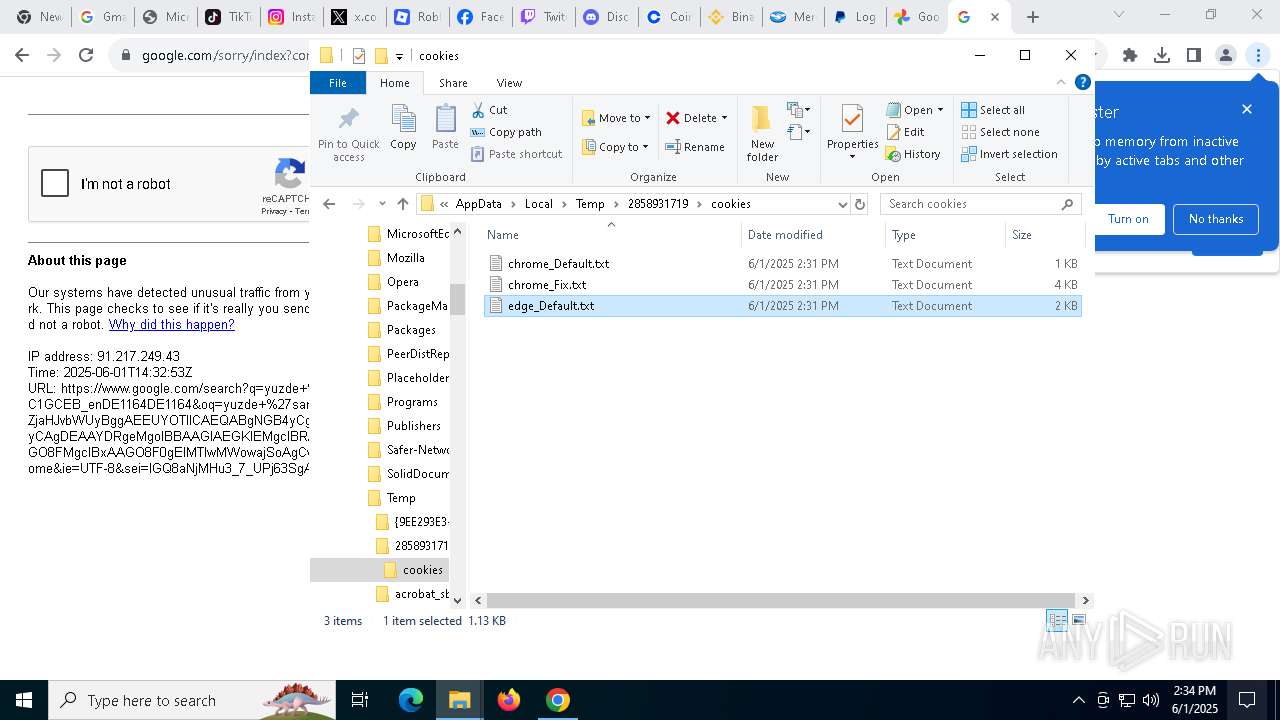The height and width of the screenshot is (720, 1280).
Task: Click Edit in the Open group
Action: [x=905, y=132]
